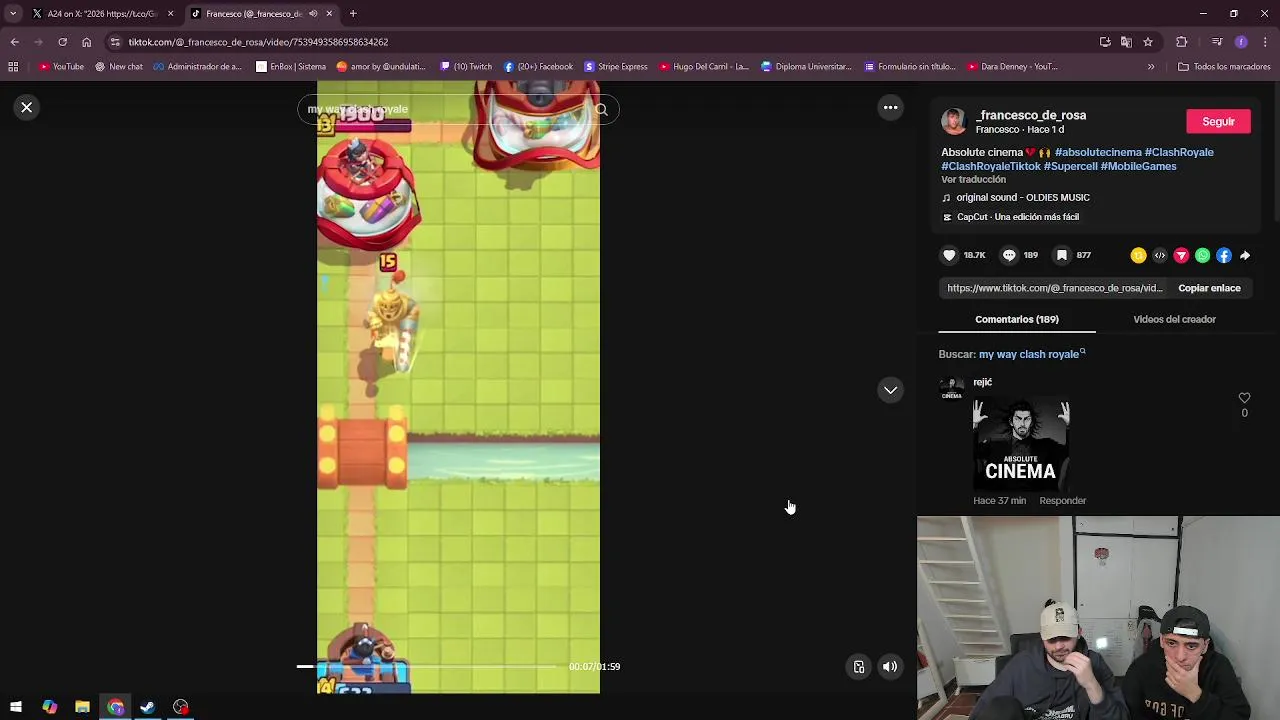Share the video to Facebook
Screen dimensions: 1280x720
[x=1224, y=256]
